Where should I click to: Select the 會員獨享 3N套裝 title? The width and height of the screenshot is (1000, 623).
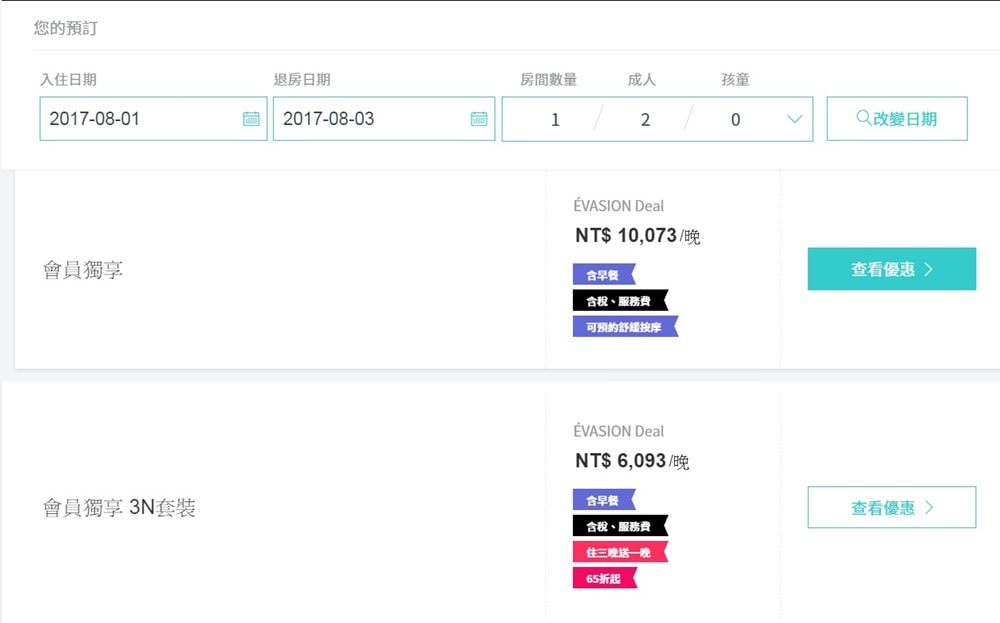pyautogui.click(x=119, y=508)
